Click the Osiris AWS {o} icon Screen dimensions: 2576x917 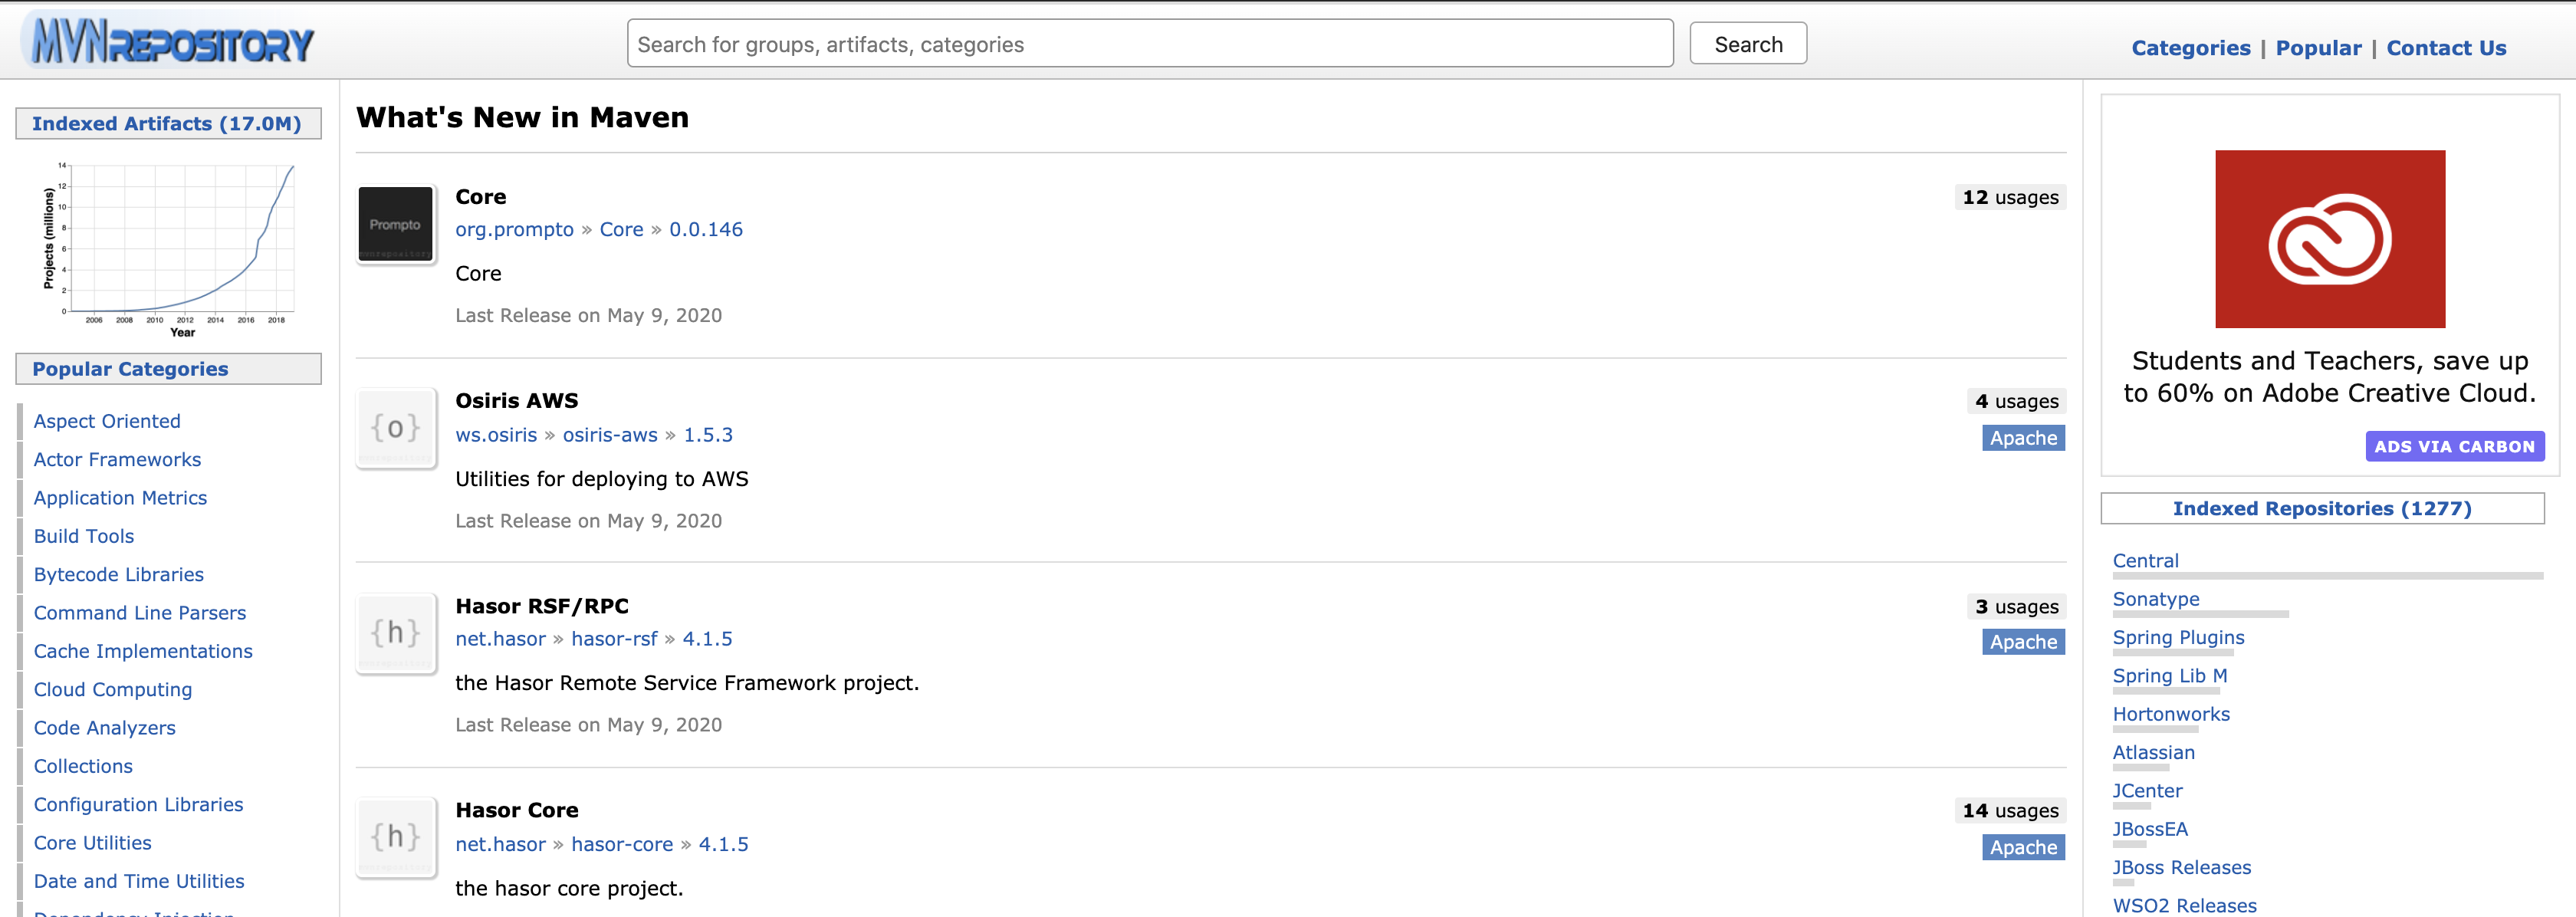point(395,428)
